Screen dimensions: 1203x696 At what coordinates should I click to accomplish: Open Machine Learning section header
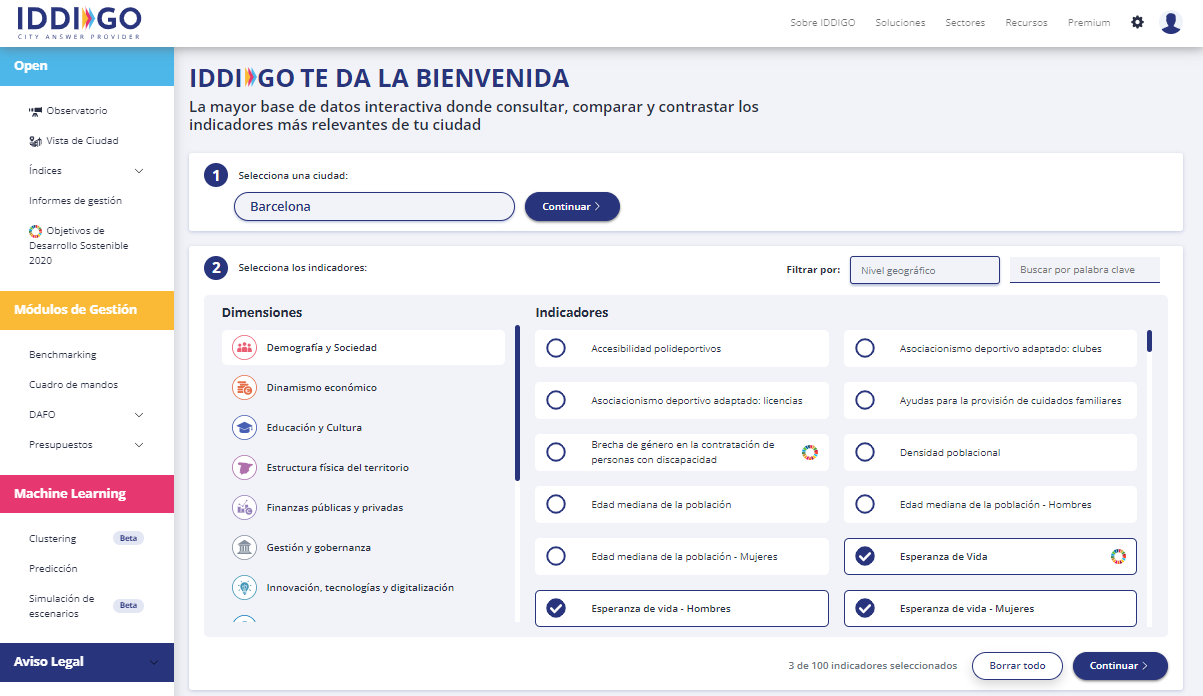pyautogui.click(x=87, y=494)
